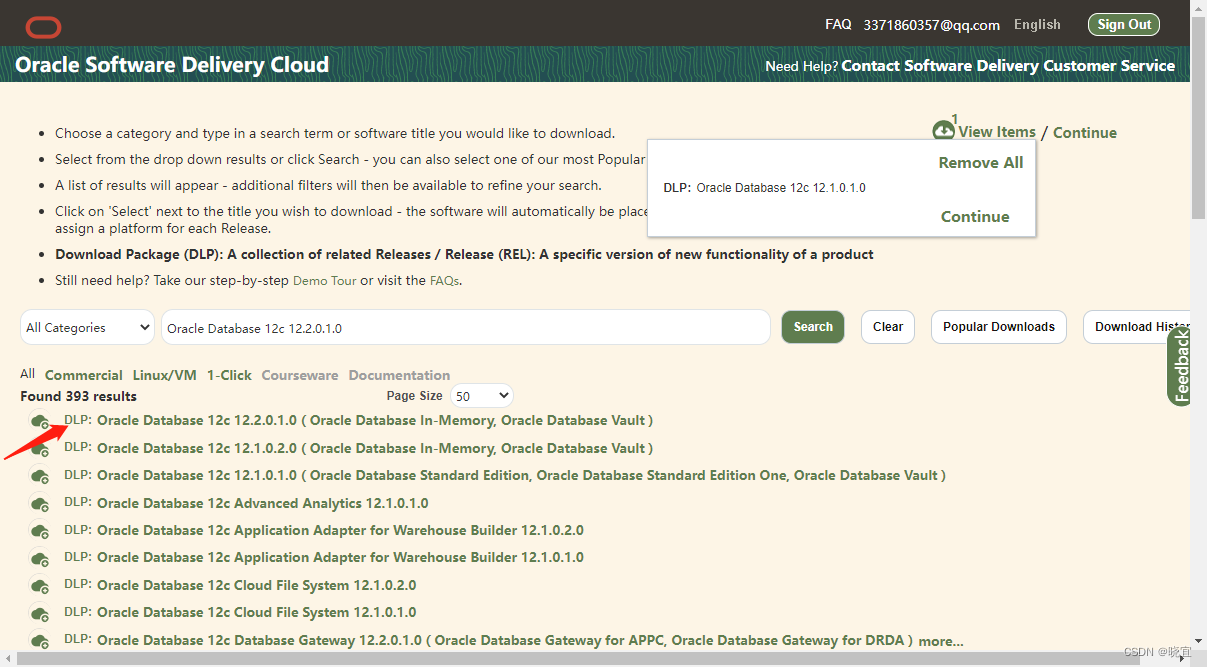This screenshot has height=667, width=1207.
Task: Click cloud icon beside Cloud File System 12.1.0.1.0
Action: [40, 613]
